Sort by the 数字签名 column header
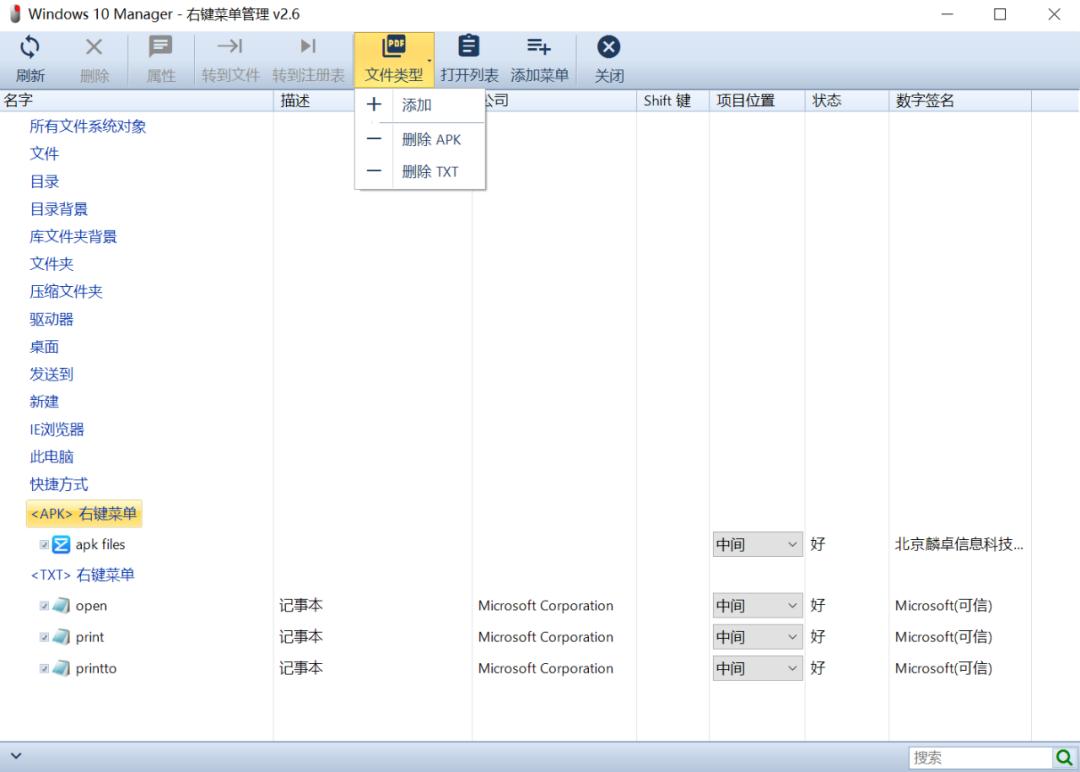The width and height of the screenshot is (1080, 772). [x=959, y=101]
